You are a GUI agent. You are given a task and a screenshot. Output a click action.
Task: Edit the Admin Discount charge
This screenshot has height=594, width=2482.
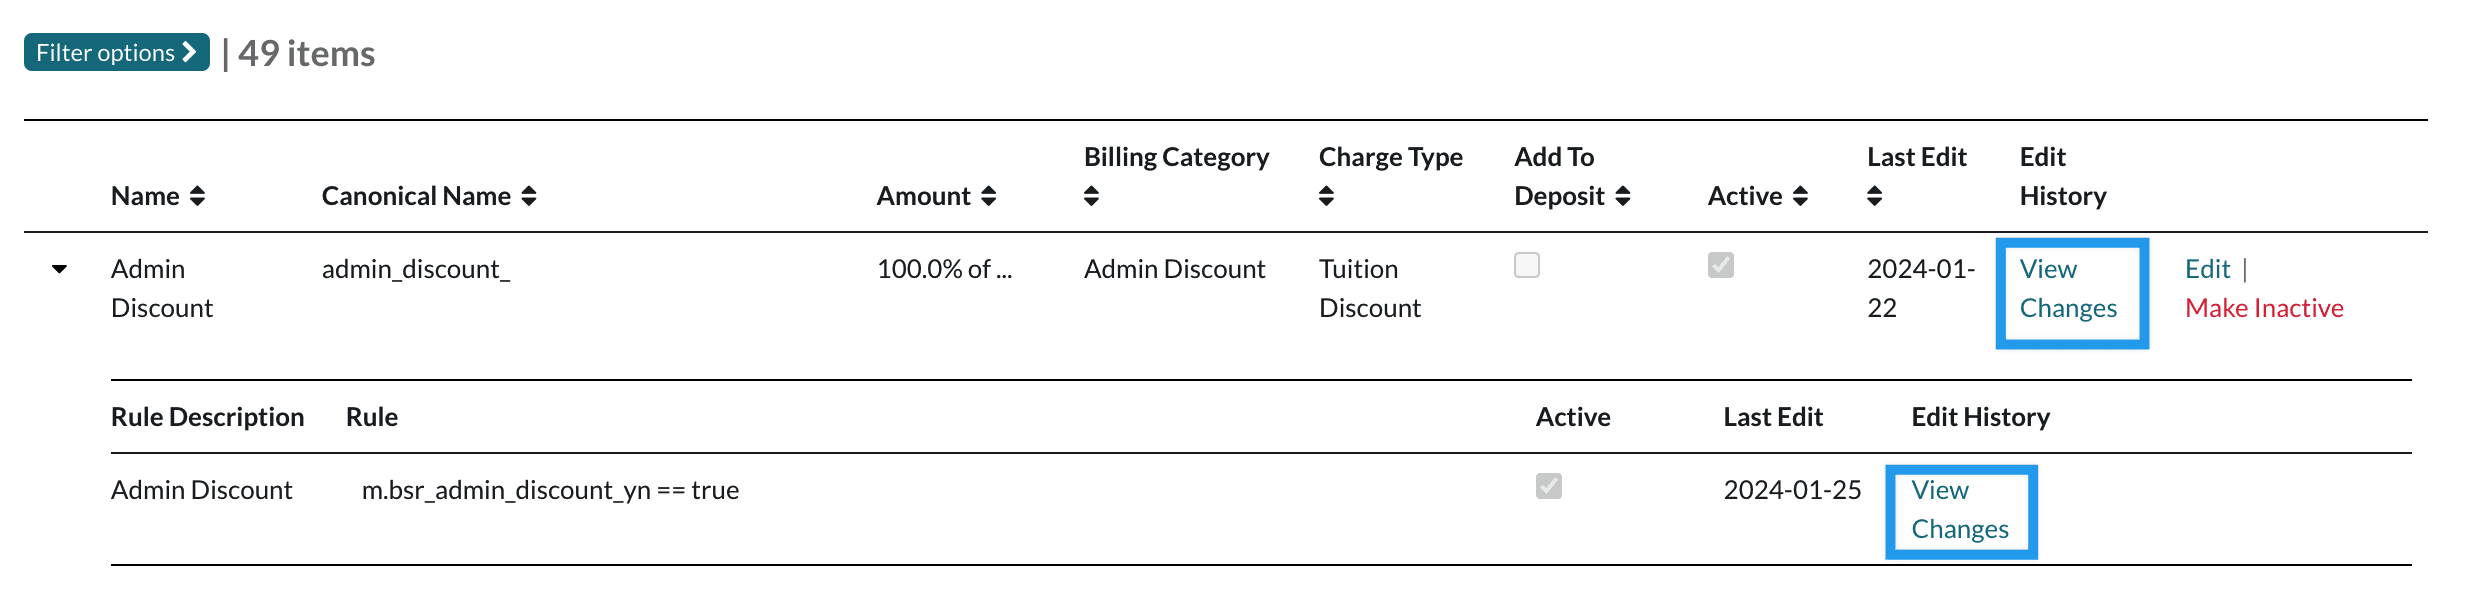click(x=2207, y=269)
